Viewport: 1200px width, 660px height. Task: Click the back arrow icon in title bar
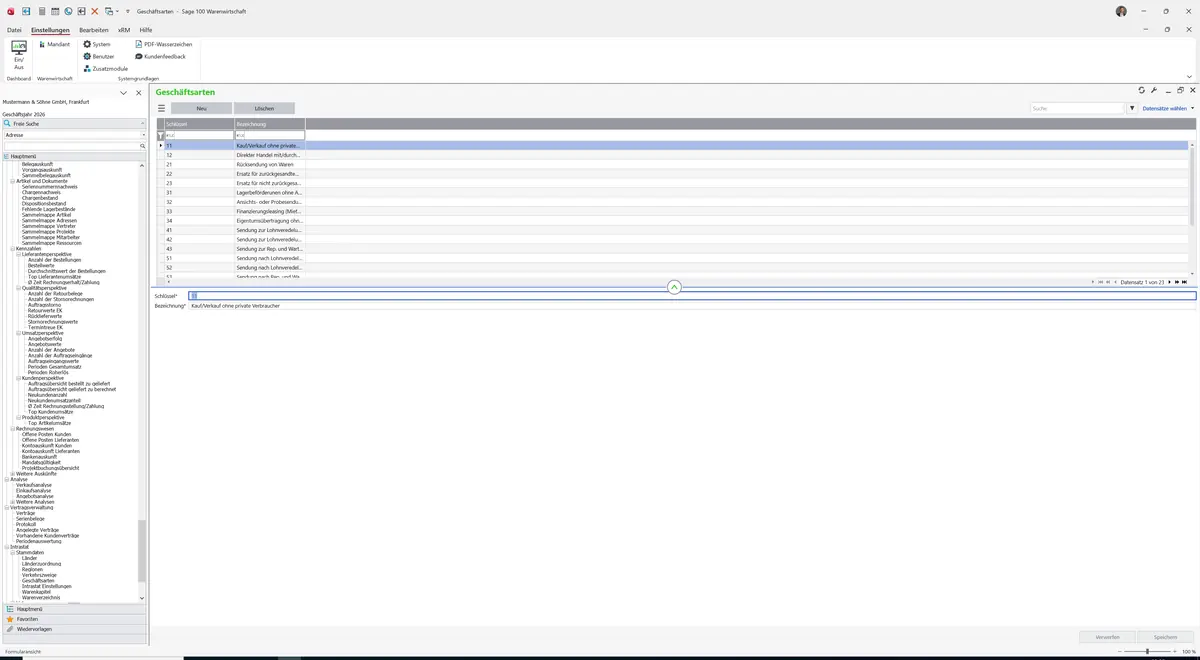click(82, 11)
